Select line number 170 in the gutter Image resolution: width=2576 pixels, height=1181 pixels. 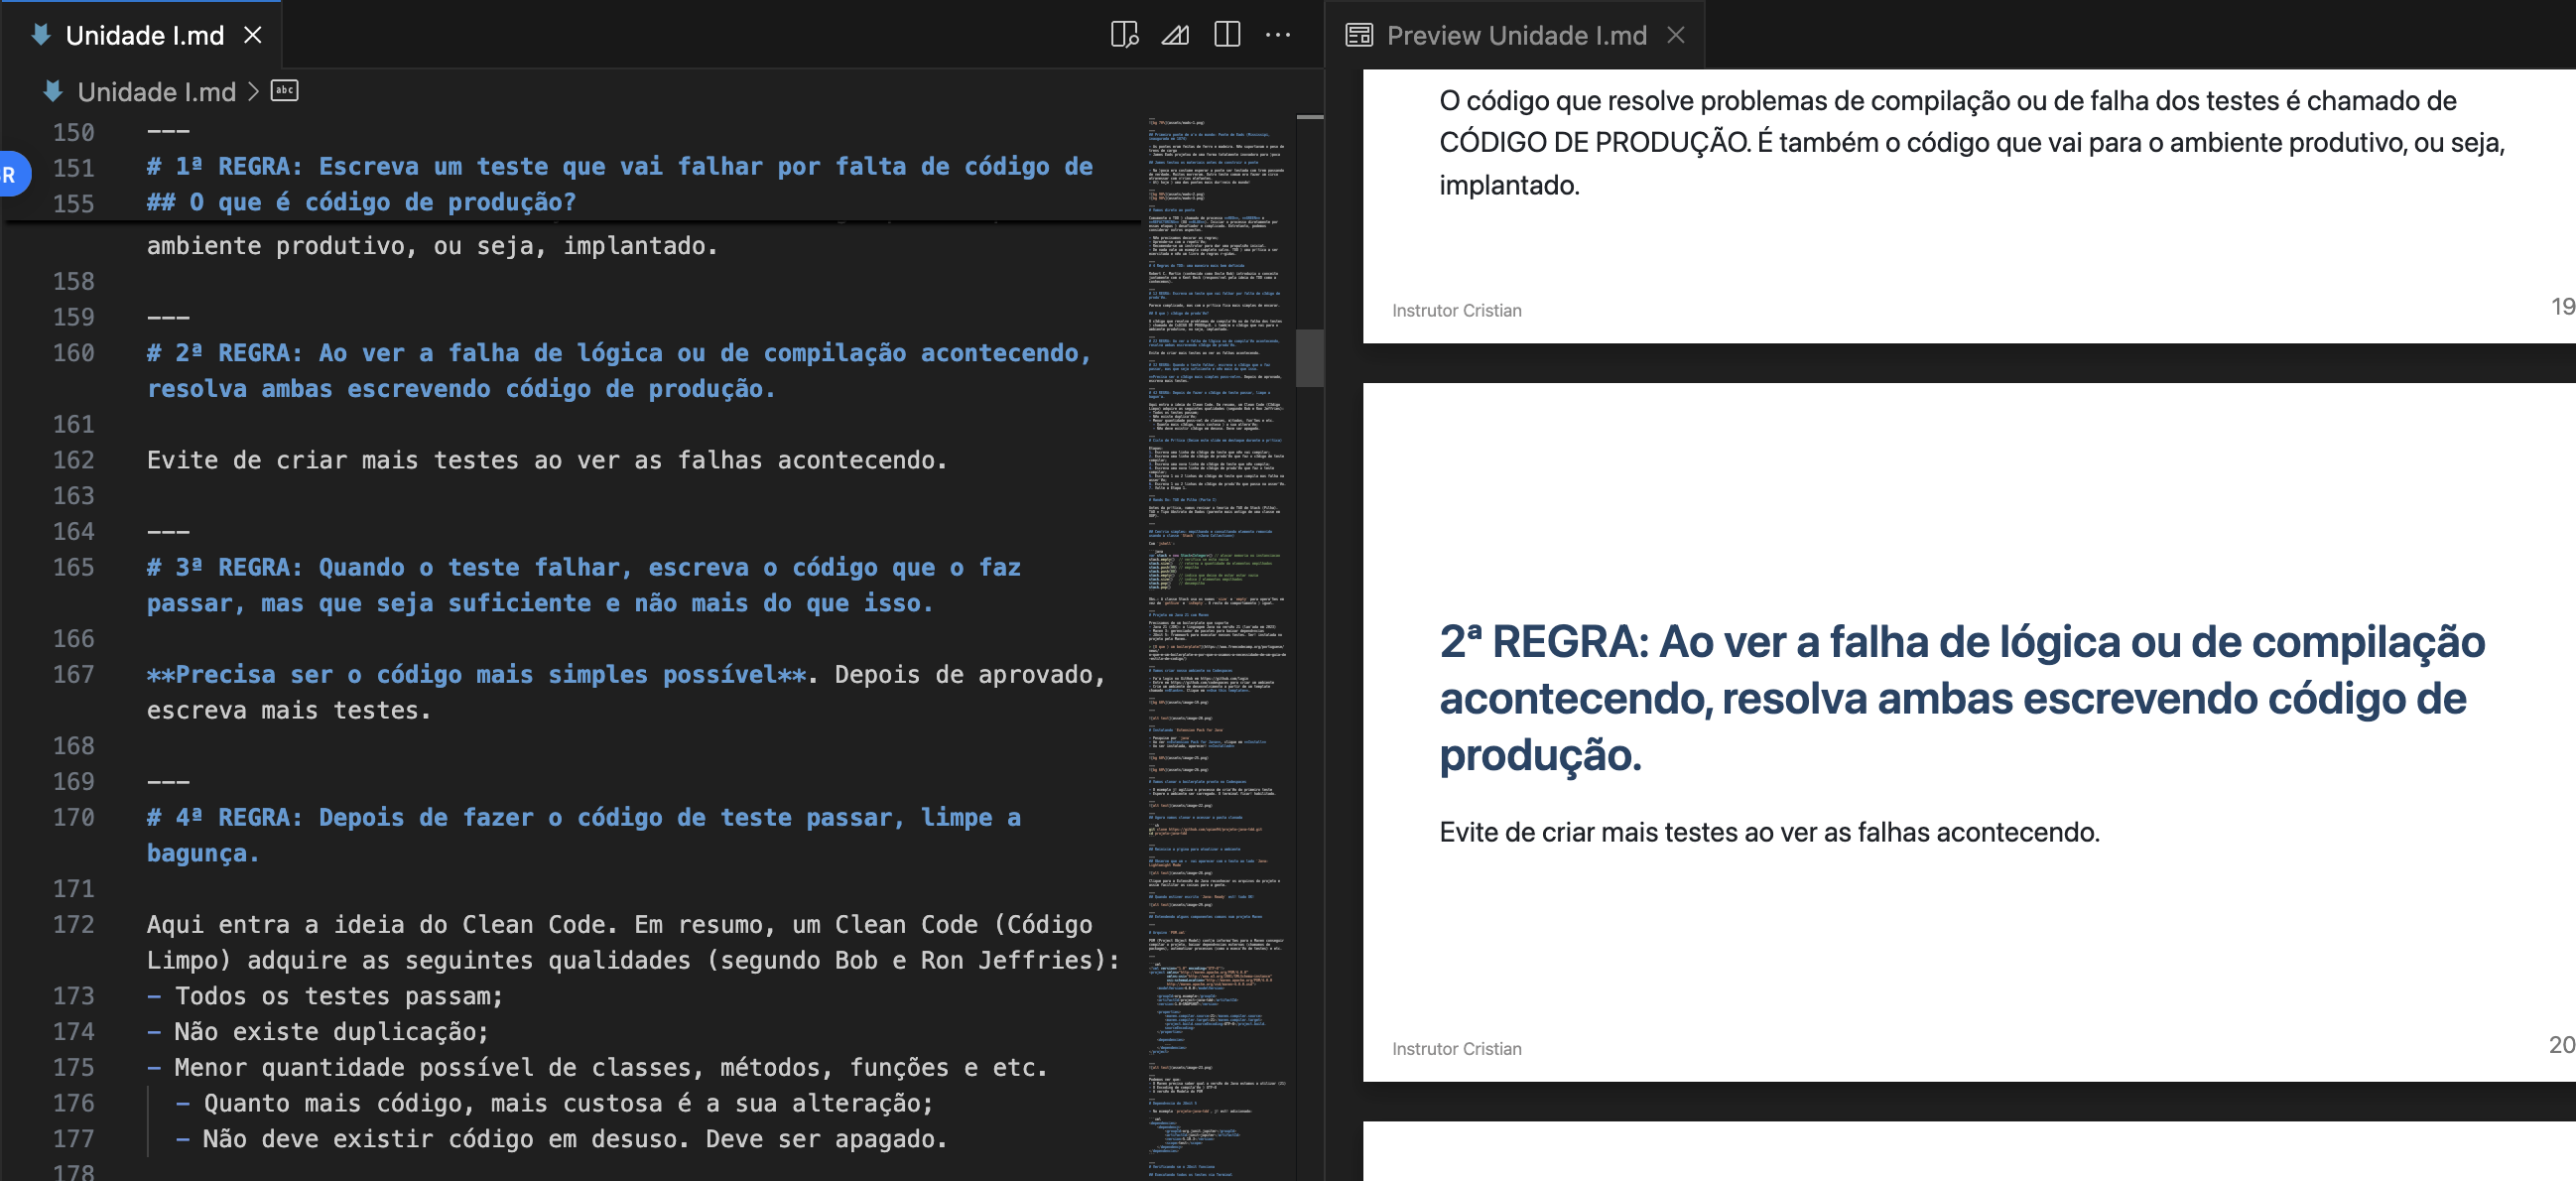[74, 817]
